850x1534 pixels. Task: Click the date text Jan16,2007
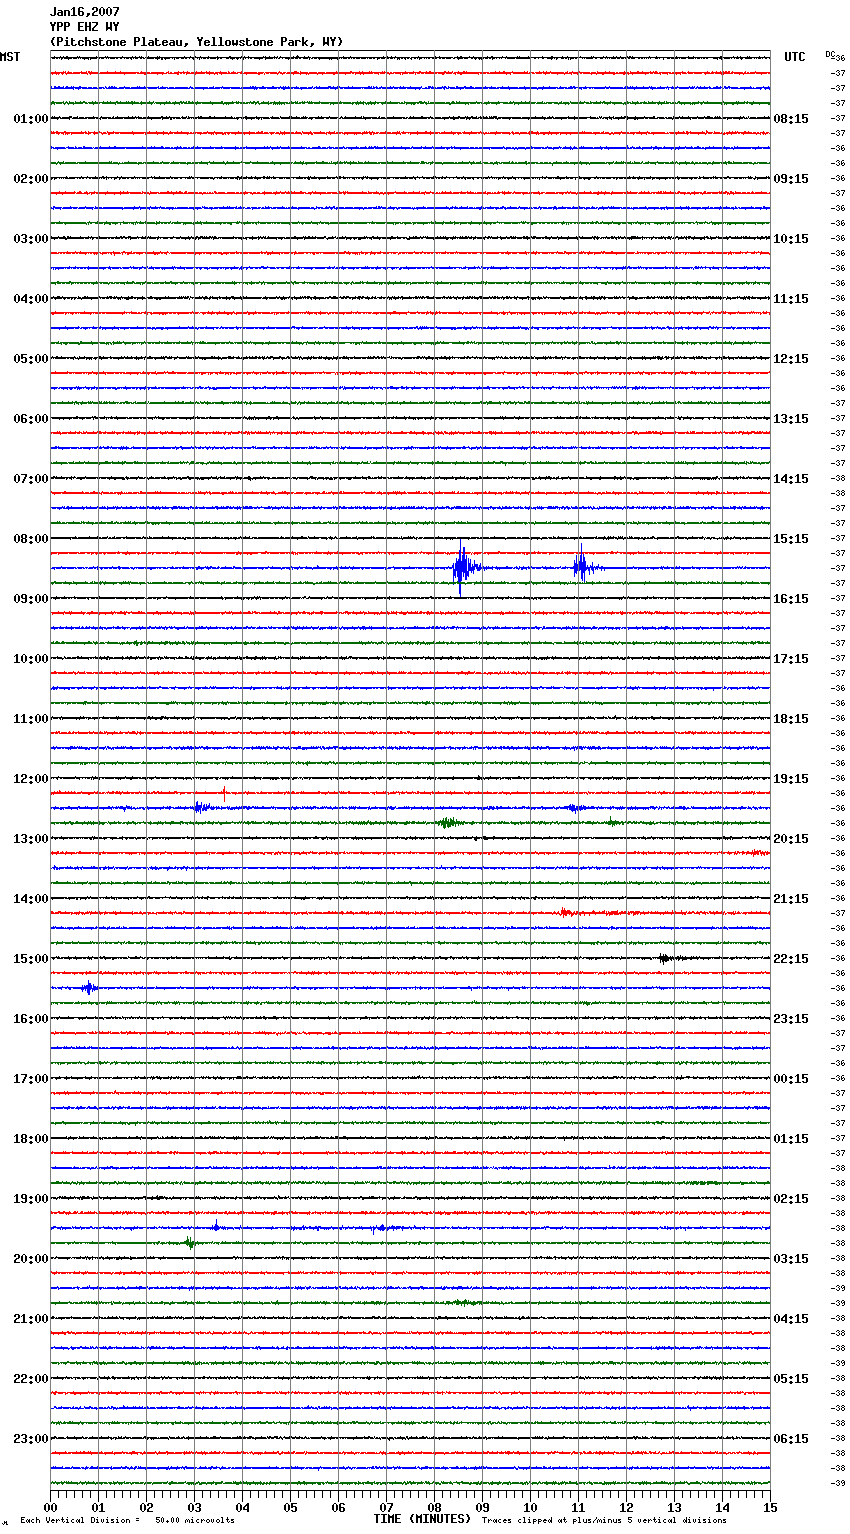tap(84, 12)
